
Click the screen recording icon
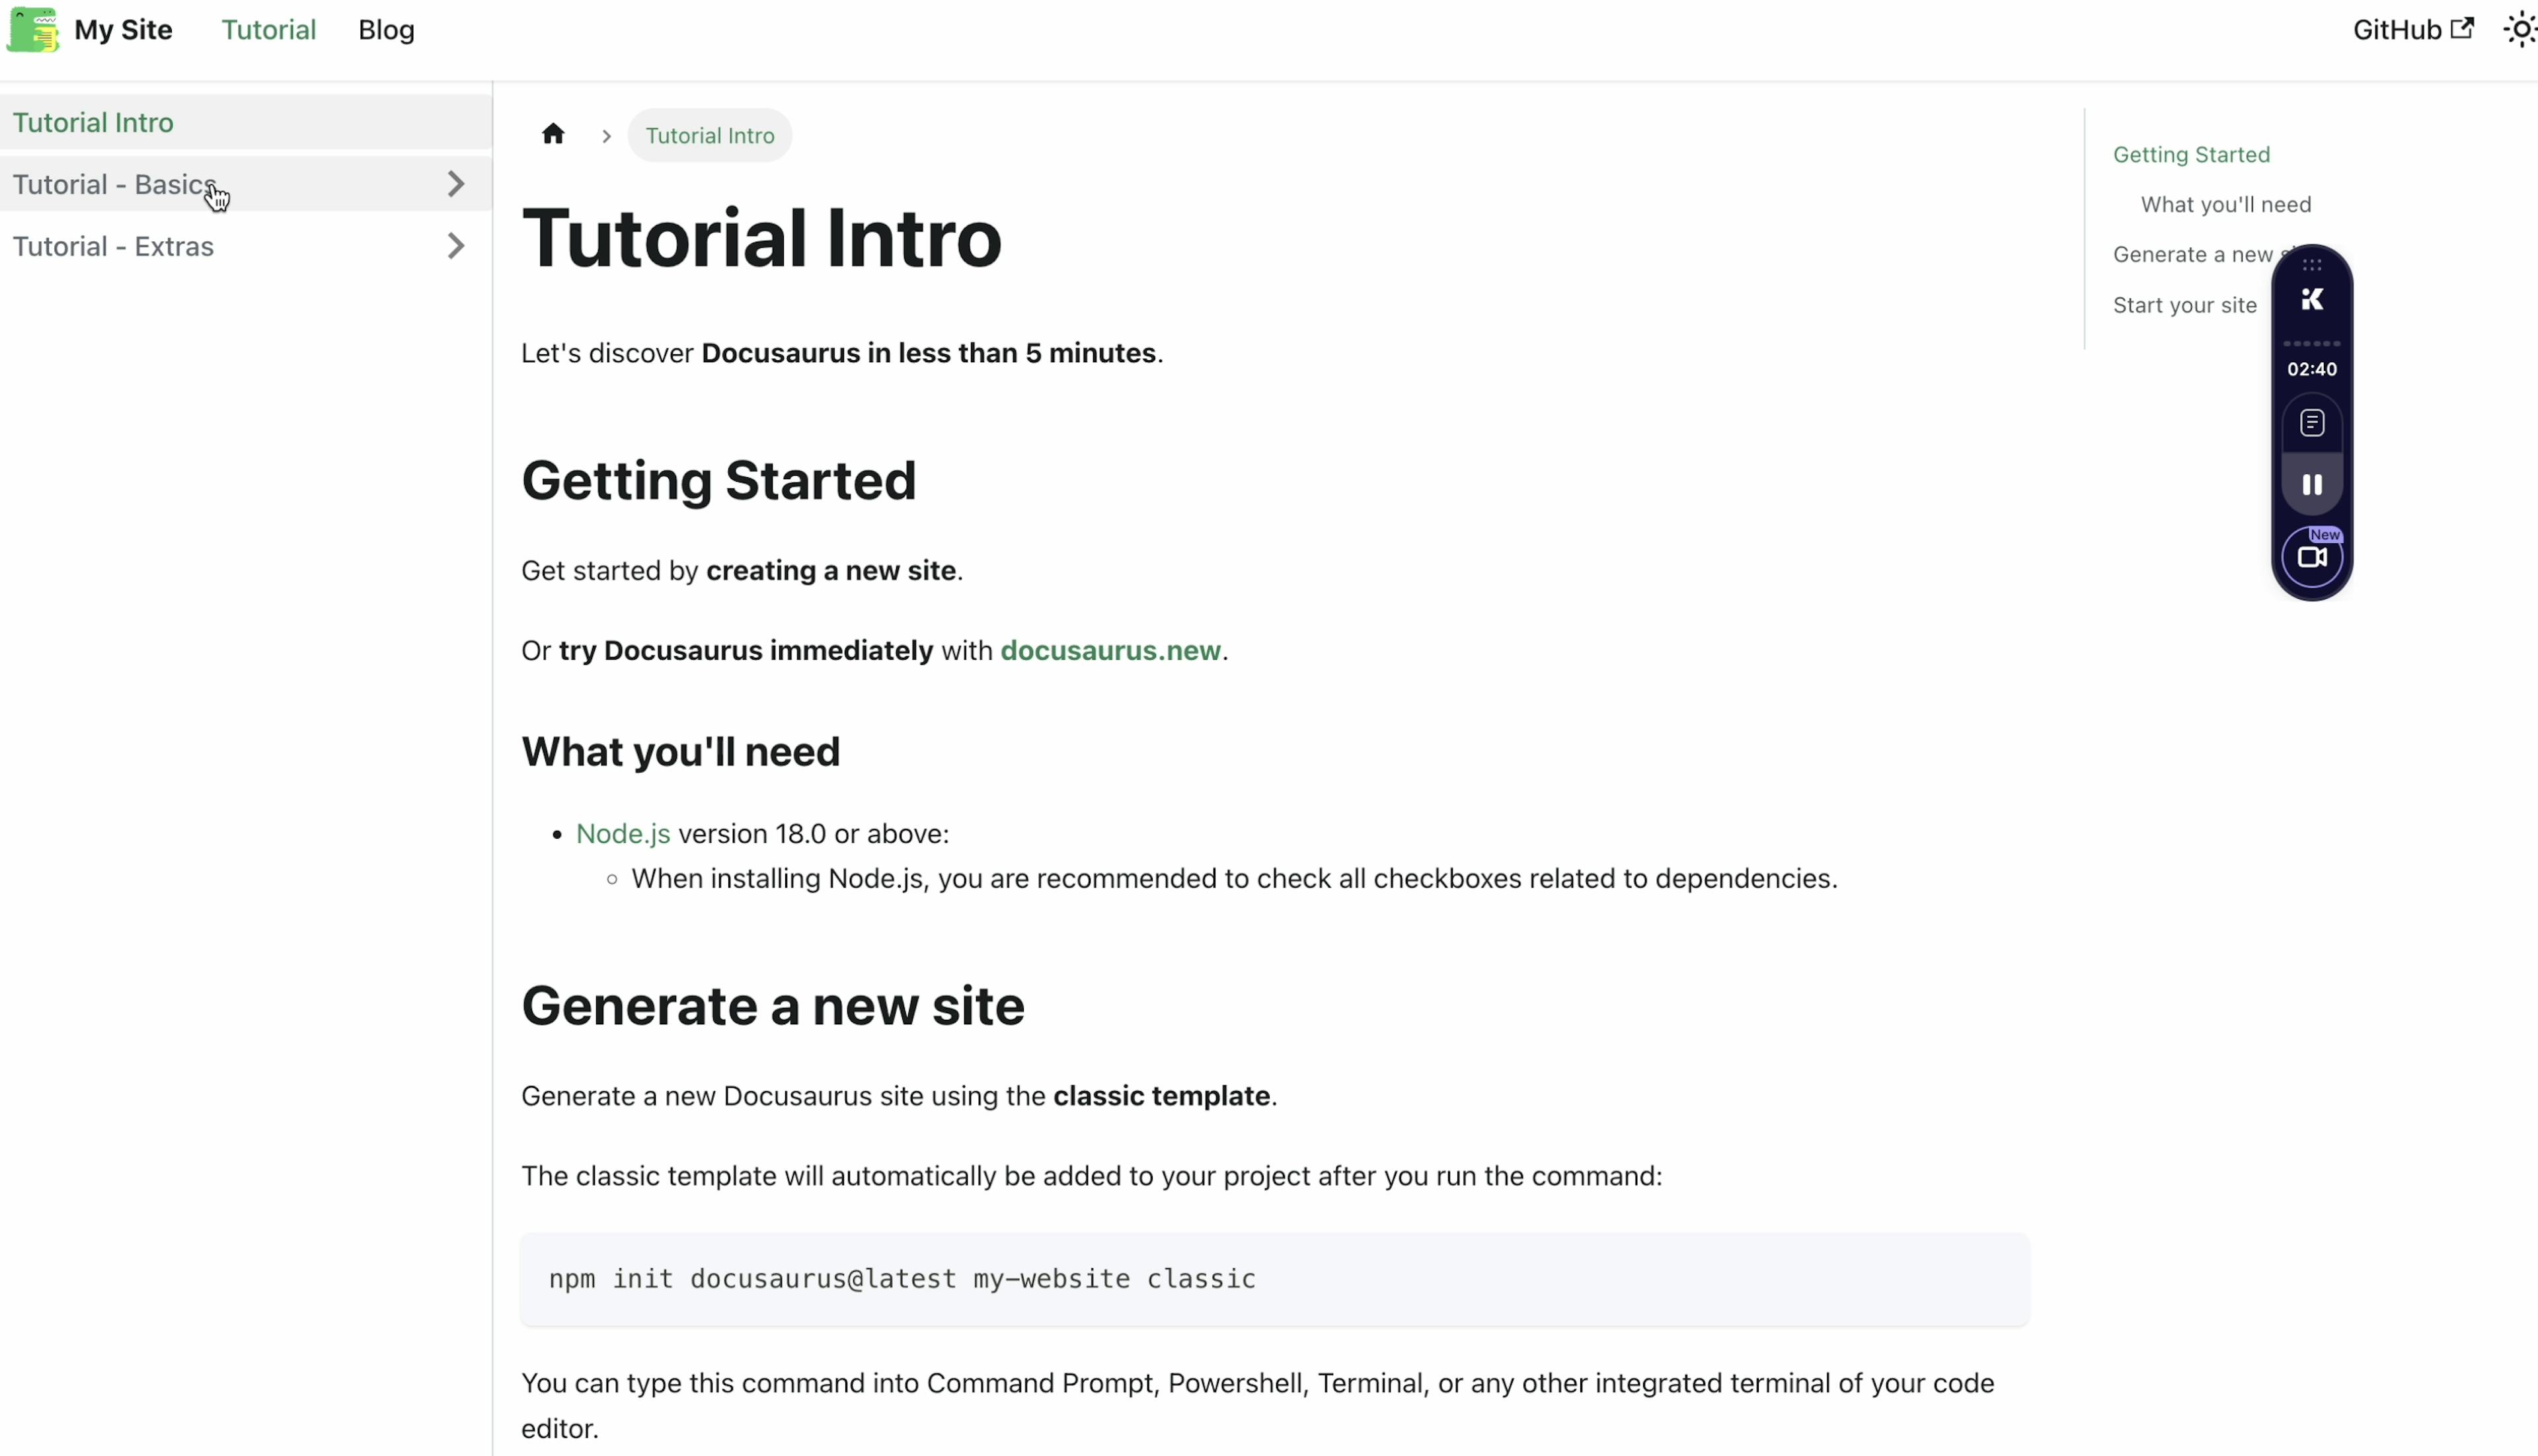click(x=2313, y=556)
